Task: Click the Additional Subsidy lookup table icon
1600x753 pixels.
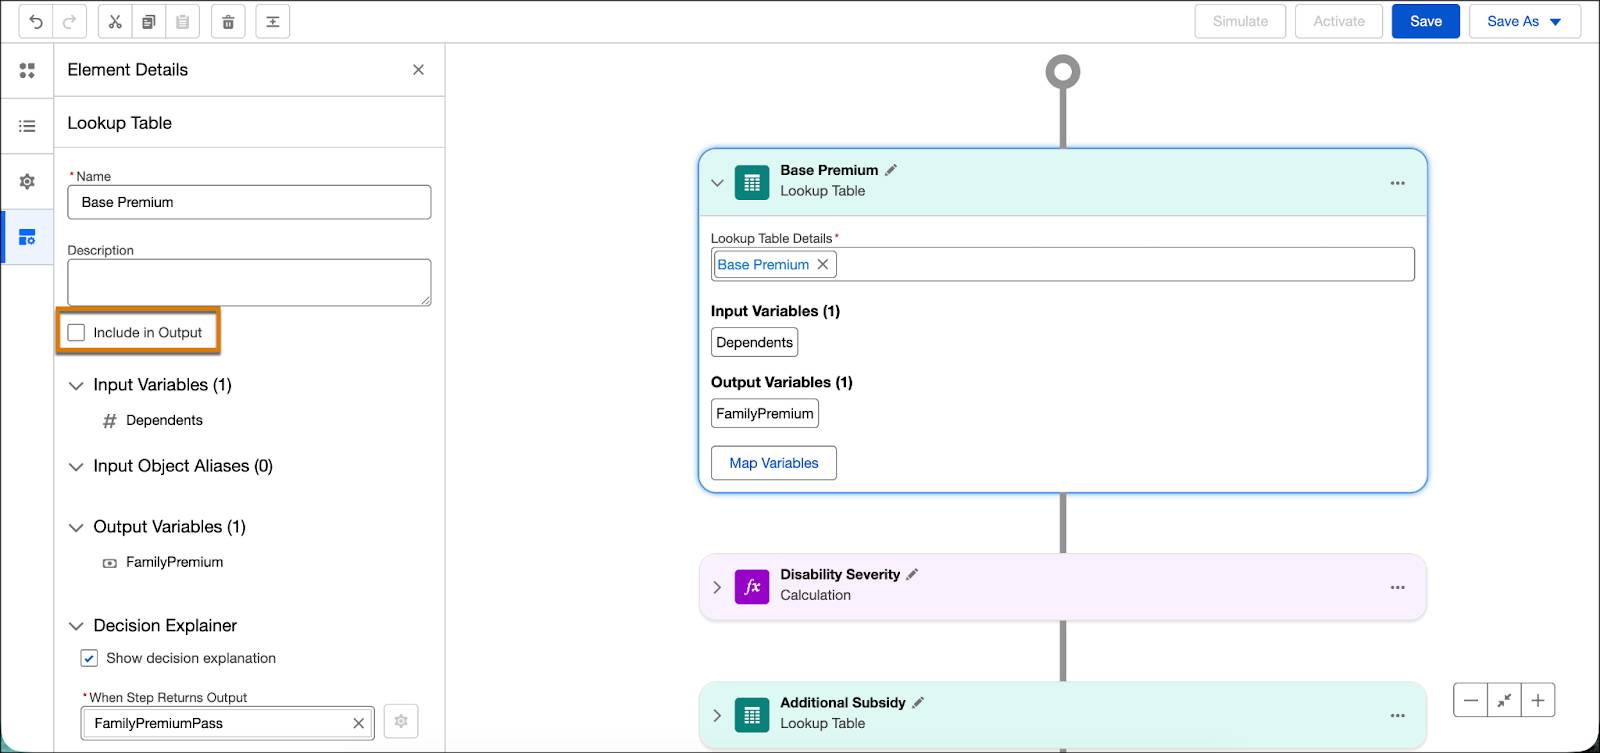Action: 752,715
